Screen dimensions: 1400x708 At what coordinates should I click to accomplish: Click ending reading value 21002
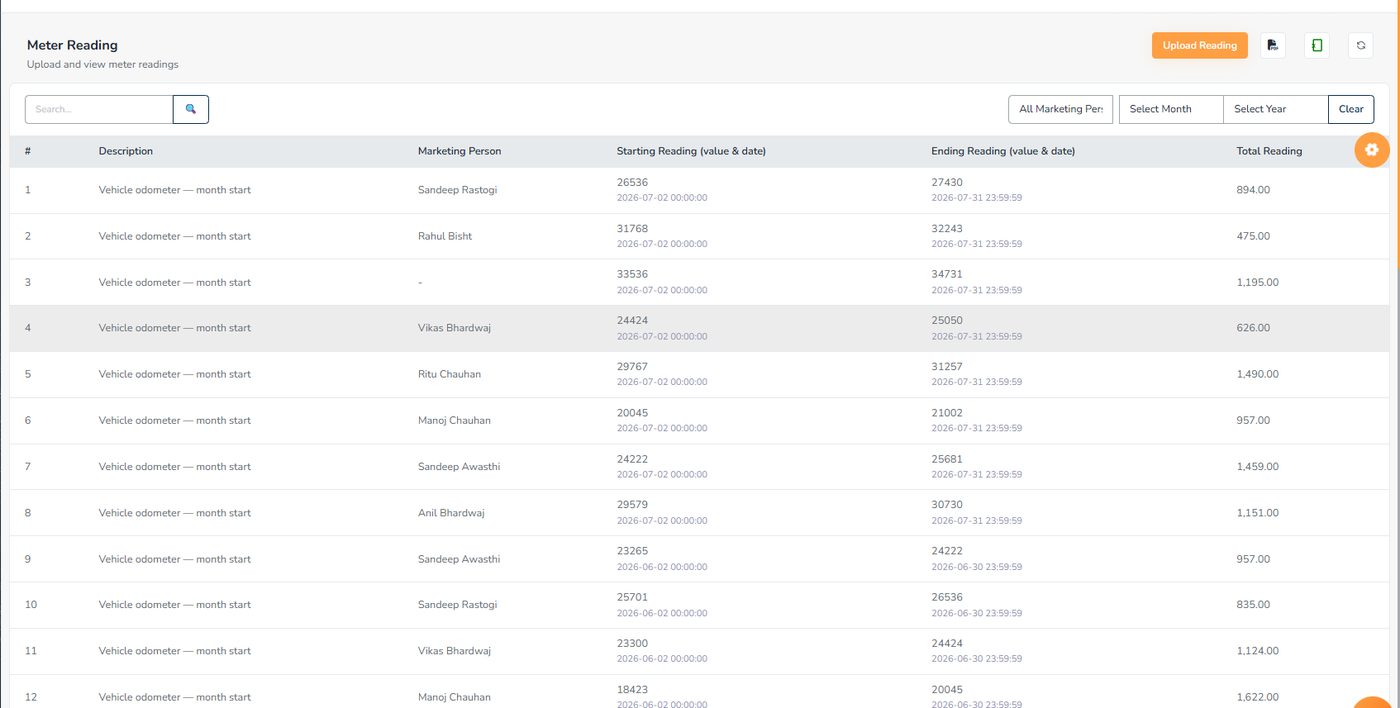point(947,412)
